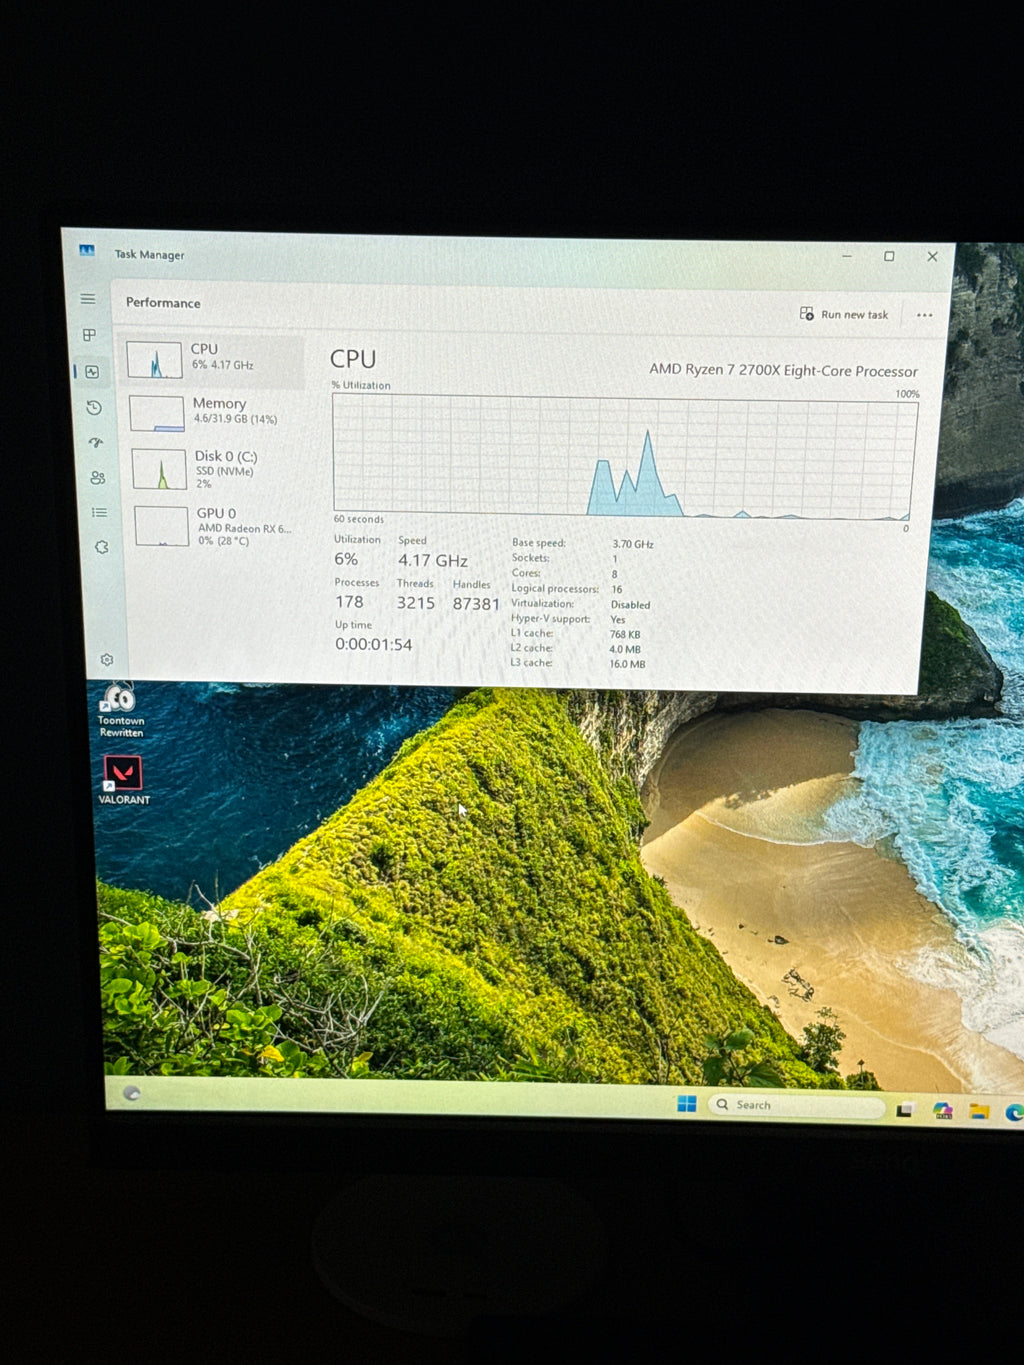This screenshot has height=1365, width=1024.
Task: Click the AMD Ryzen 7 2700X processor name
Action: click(783, 370)
